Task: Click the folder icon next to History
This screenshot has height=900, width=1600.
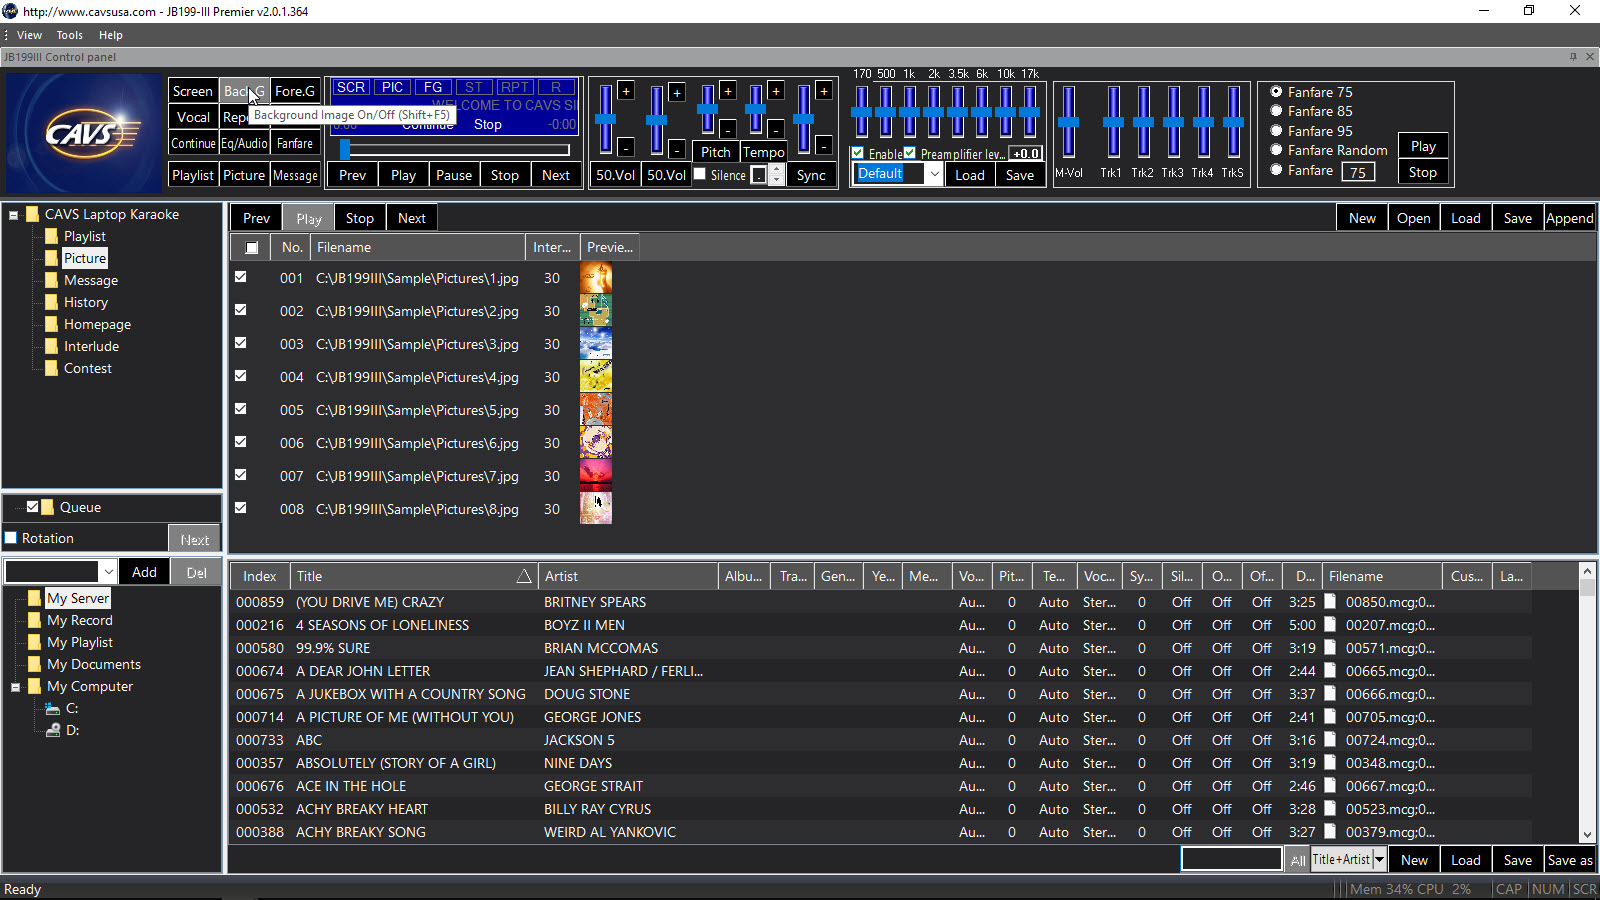Action: pyautogui.click(x=52, y=302)
